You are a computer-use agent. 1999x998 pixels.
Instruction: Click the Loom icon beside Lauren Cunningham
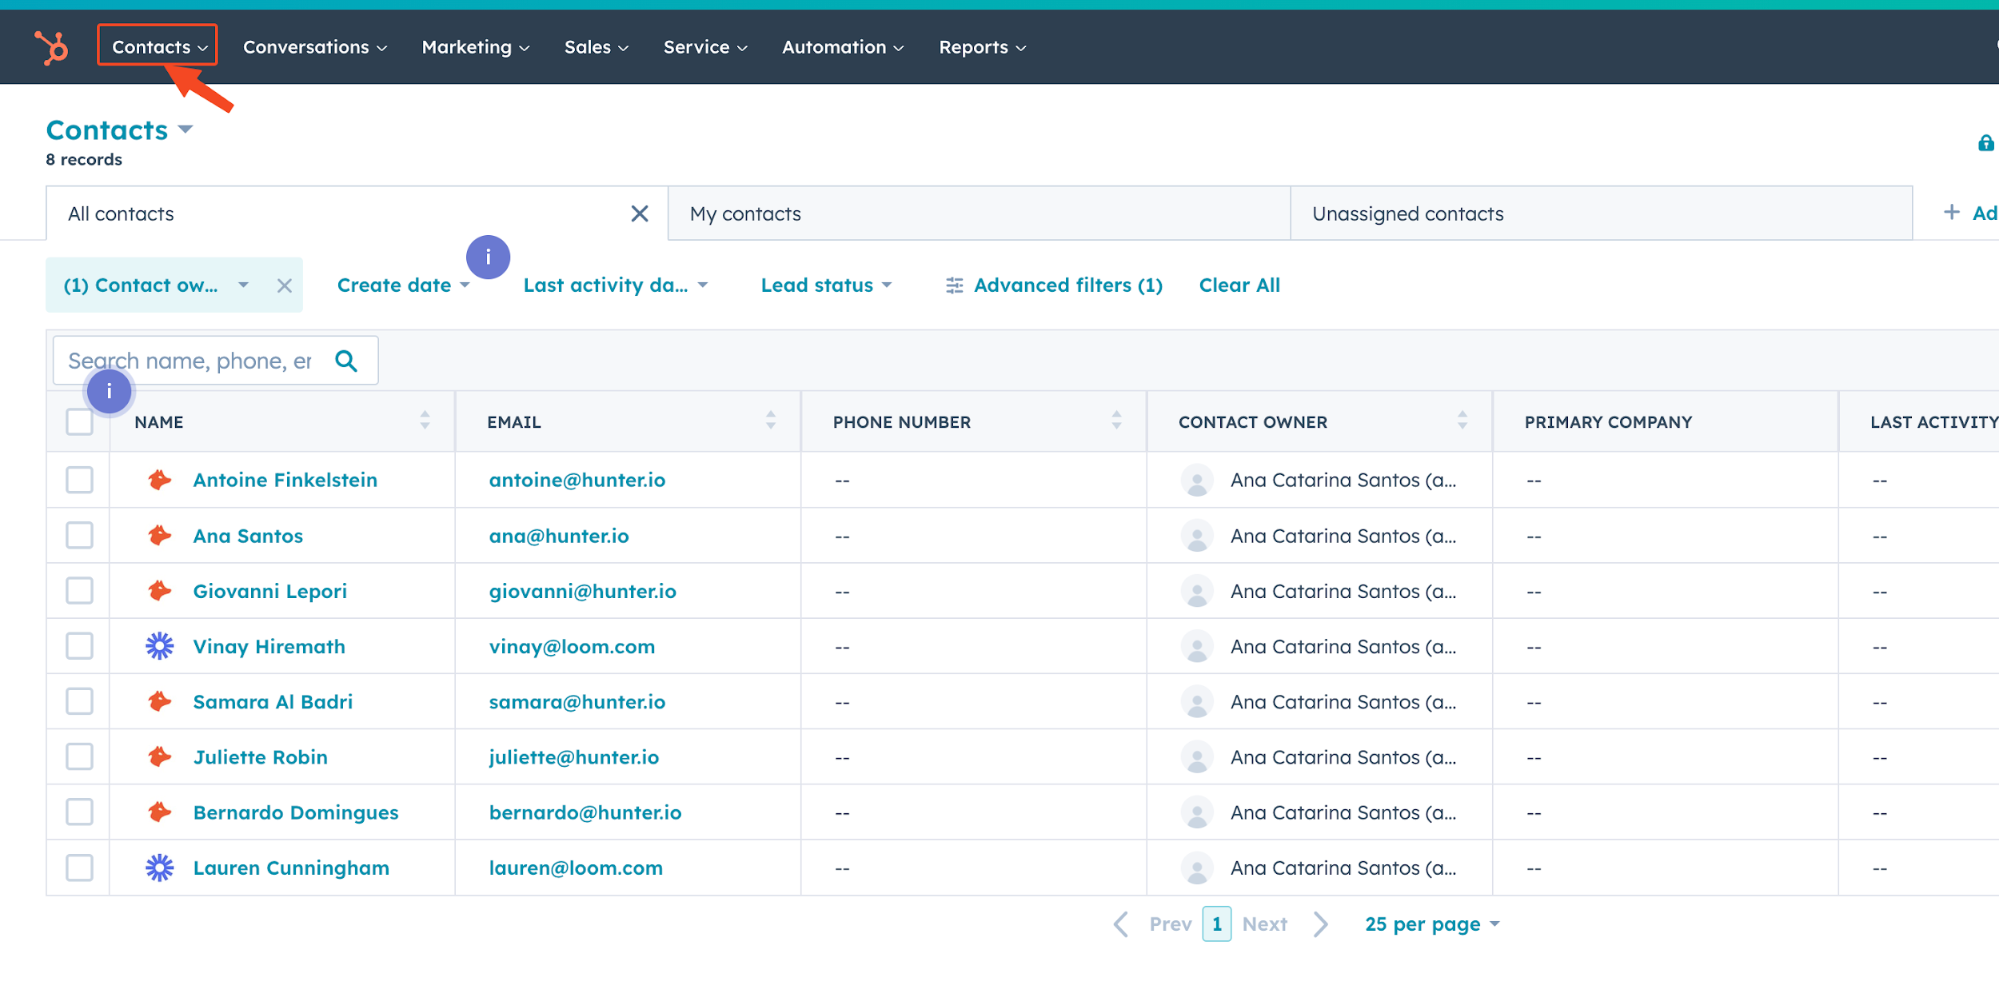[159, 868]
